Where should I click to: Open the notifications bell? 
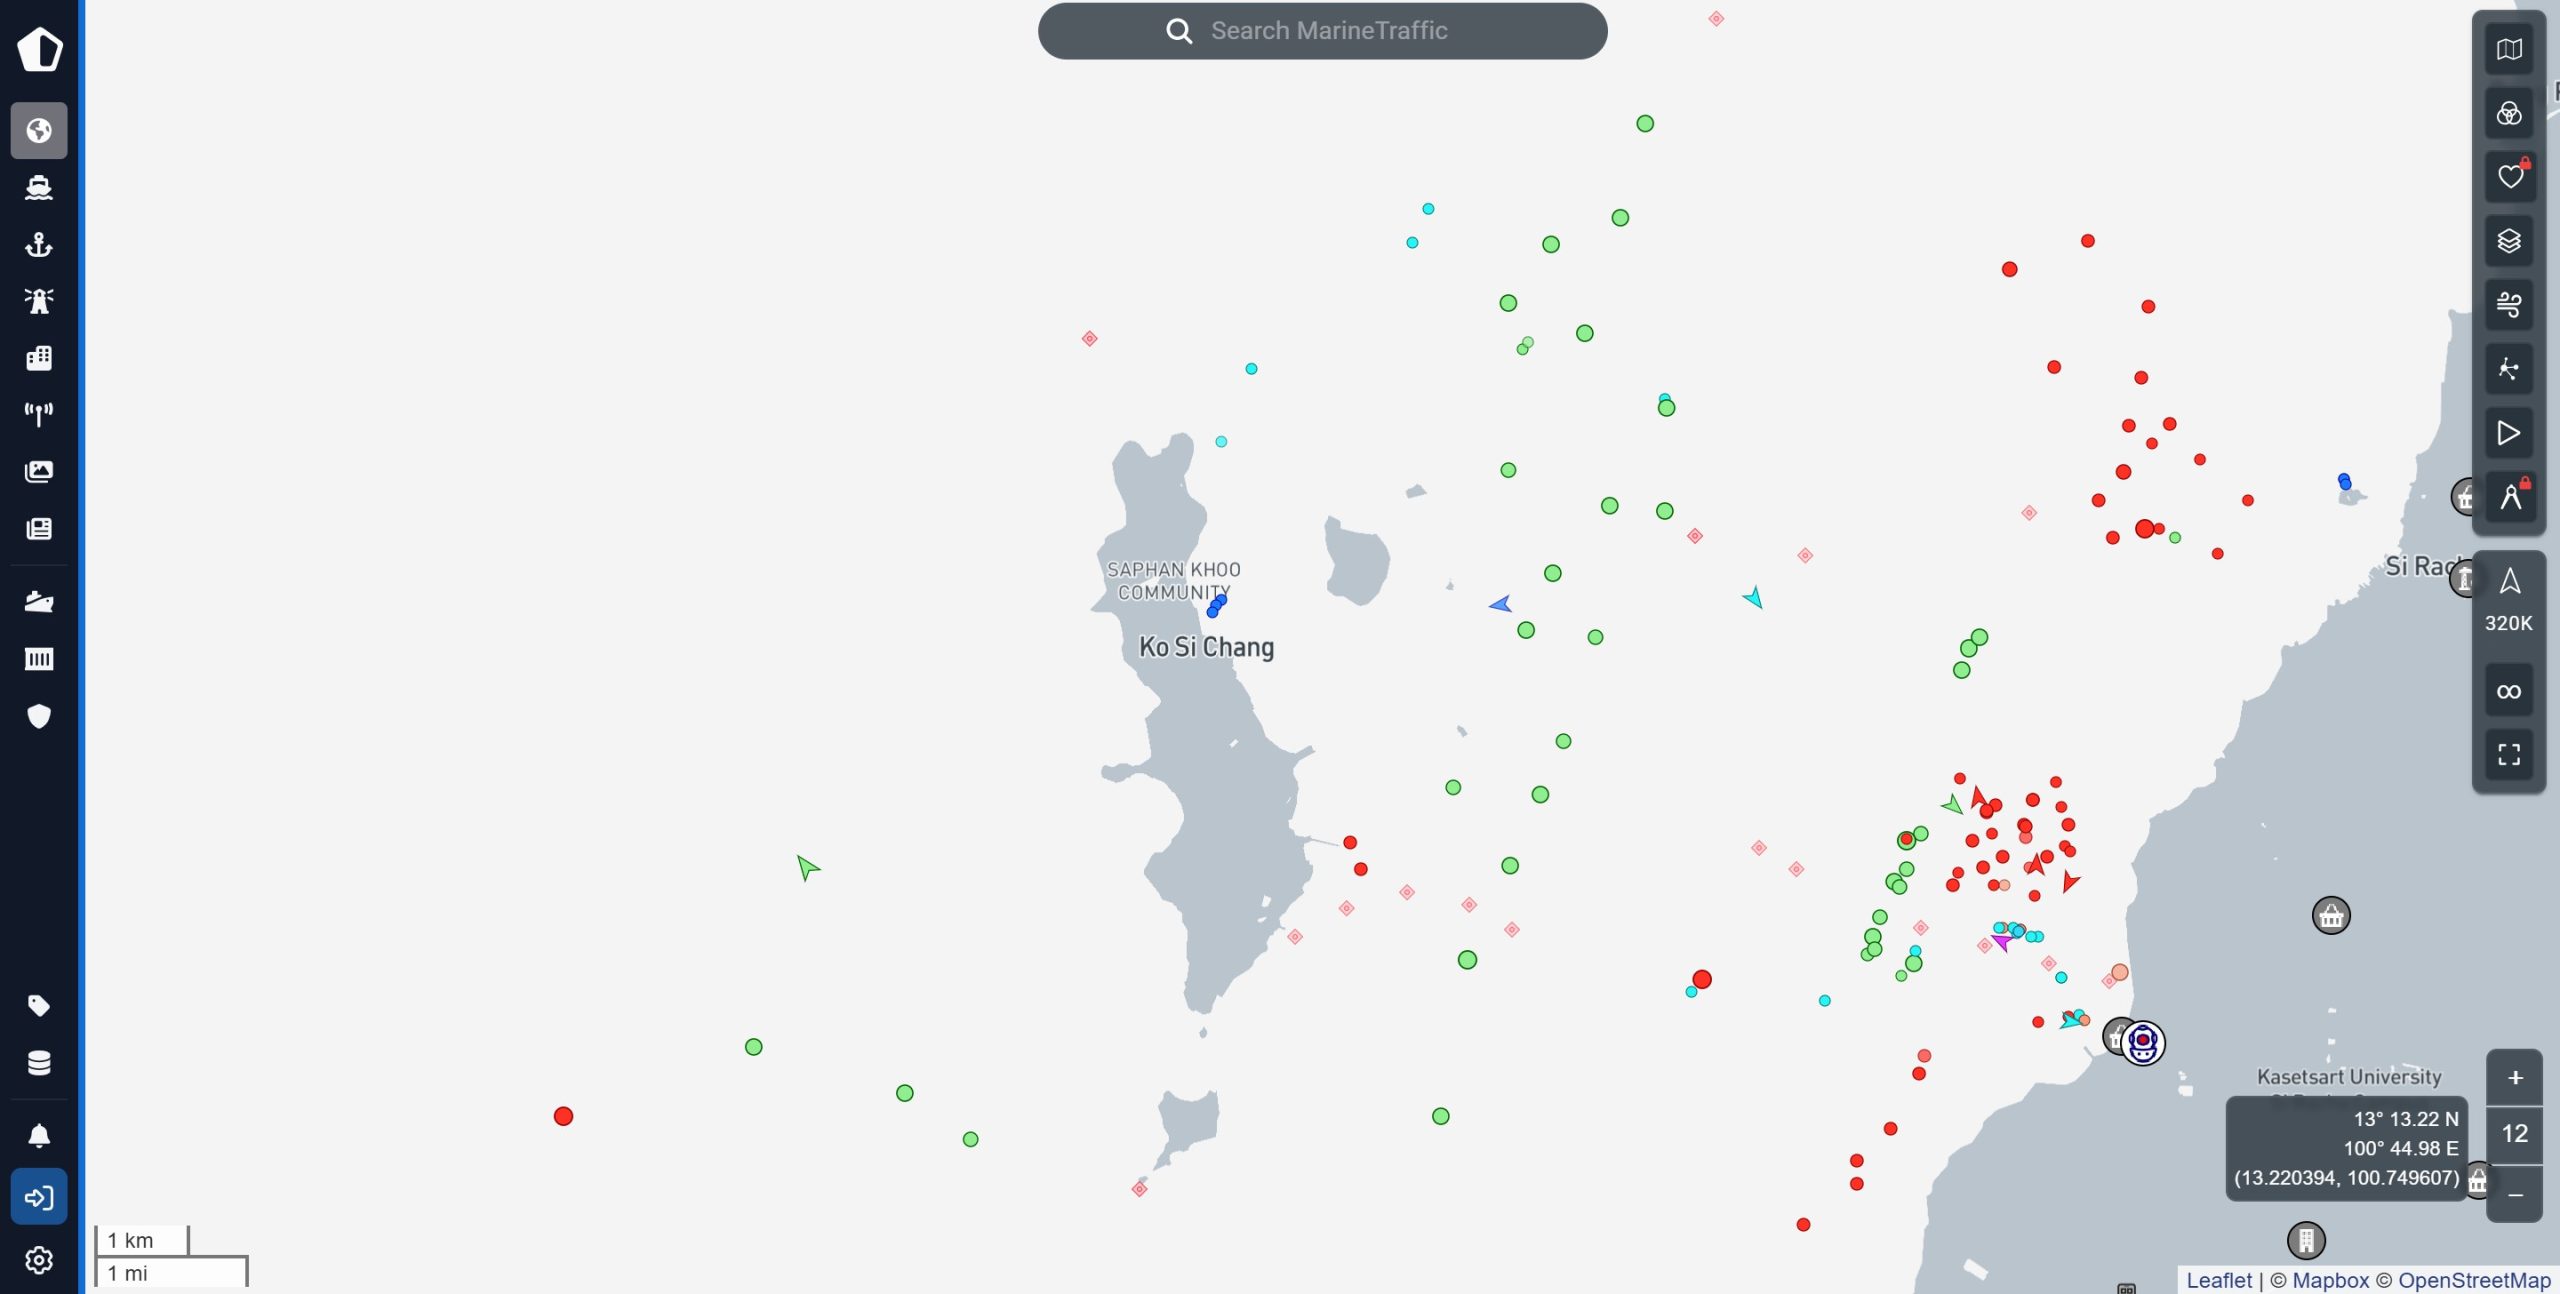click(39, 1133)
